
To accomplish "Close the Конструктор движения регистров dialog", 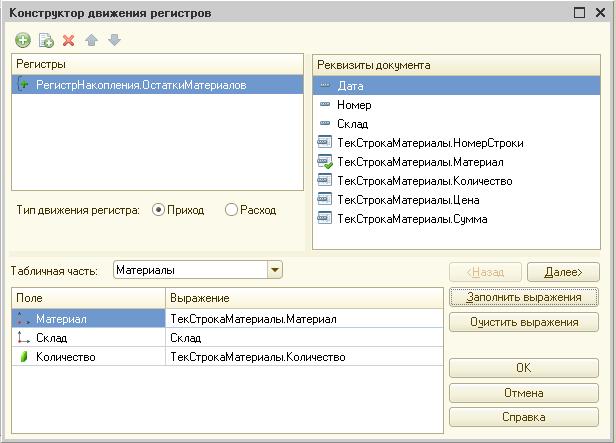I will [600, 13].
